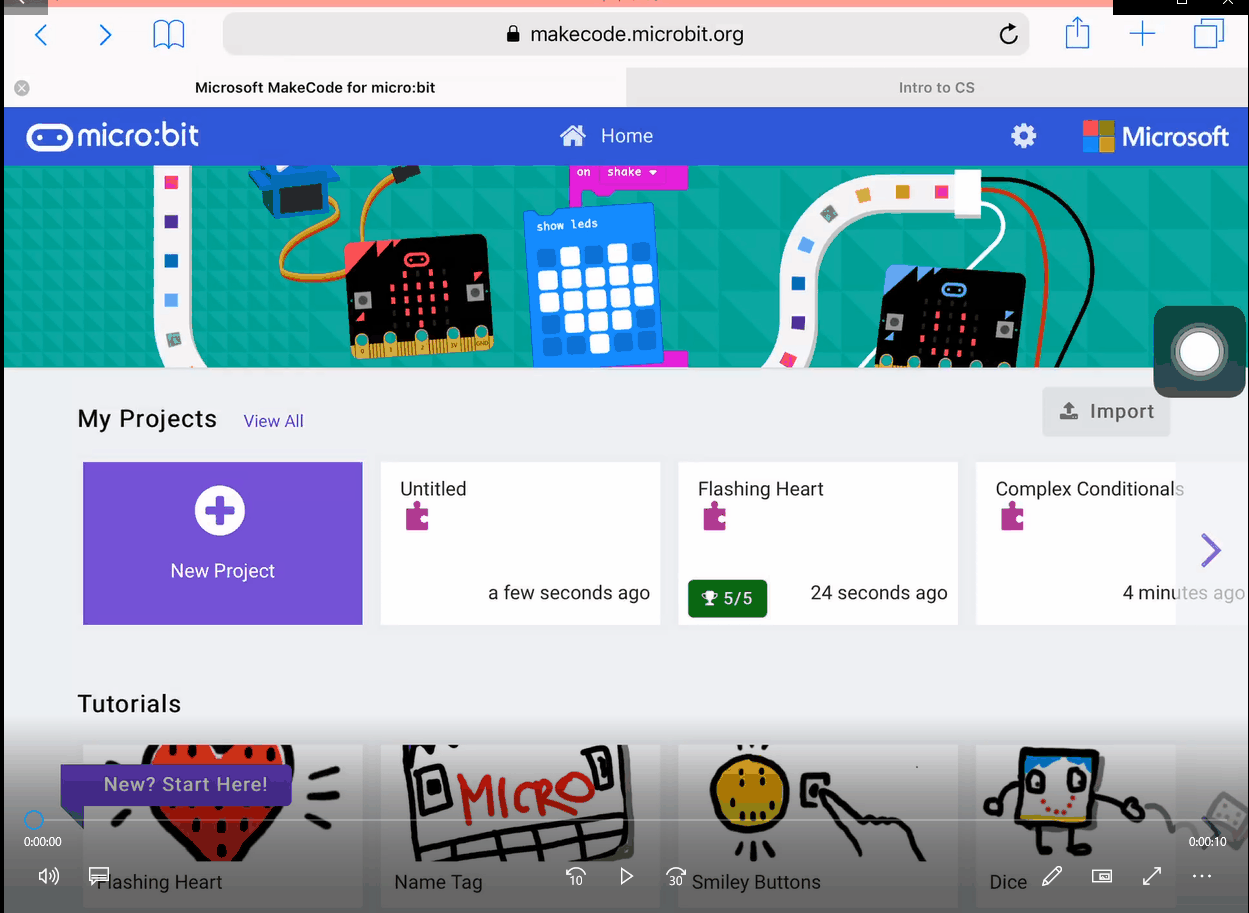Open the Flashing Heart tutorial
The image size is (1249, 913).
click(x=222, y=828)
